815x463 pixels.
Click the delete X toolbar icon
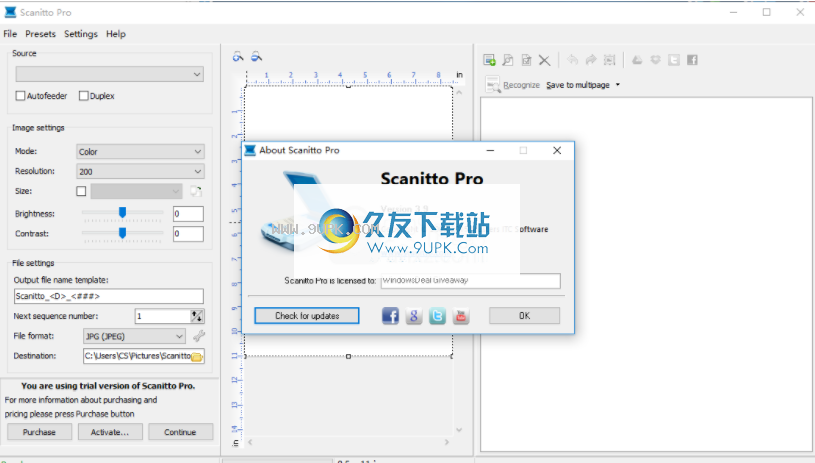tap(545, 60)
